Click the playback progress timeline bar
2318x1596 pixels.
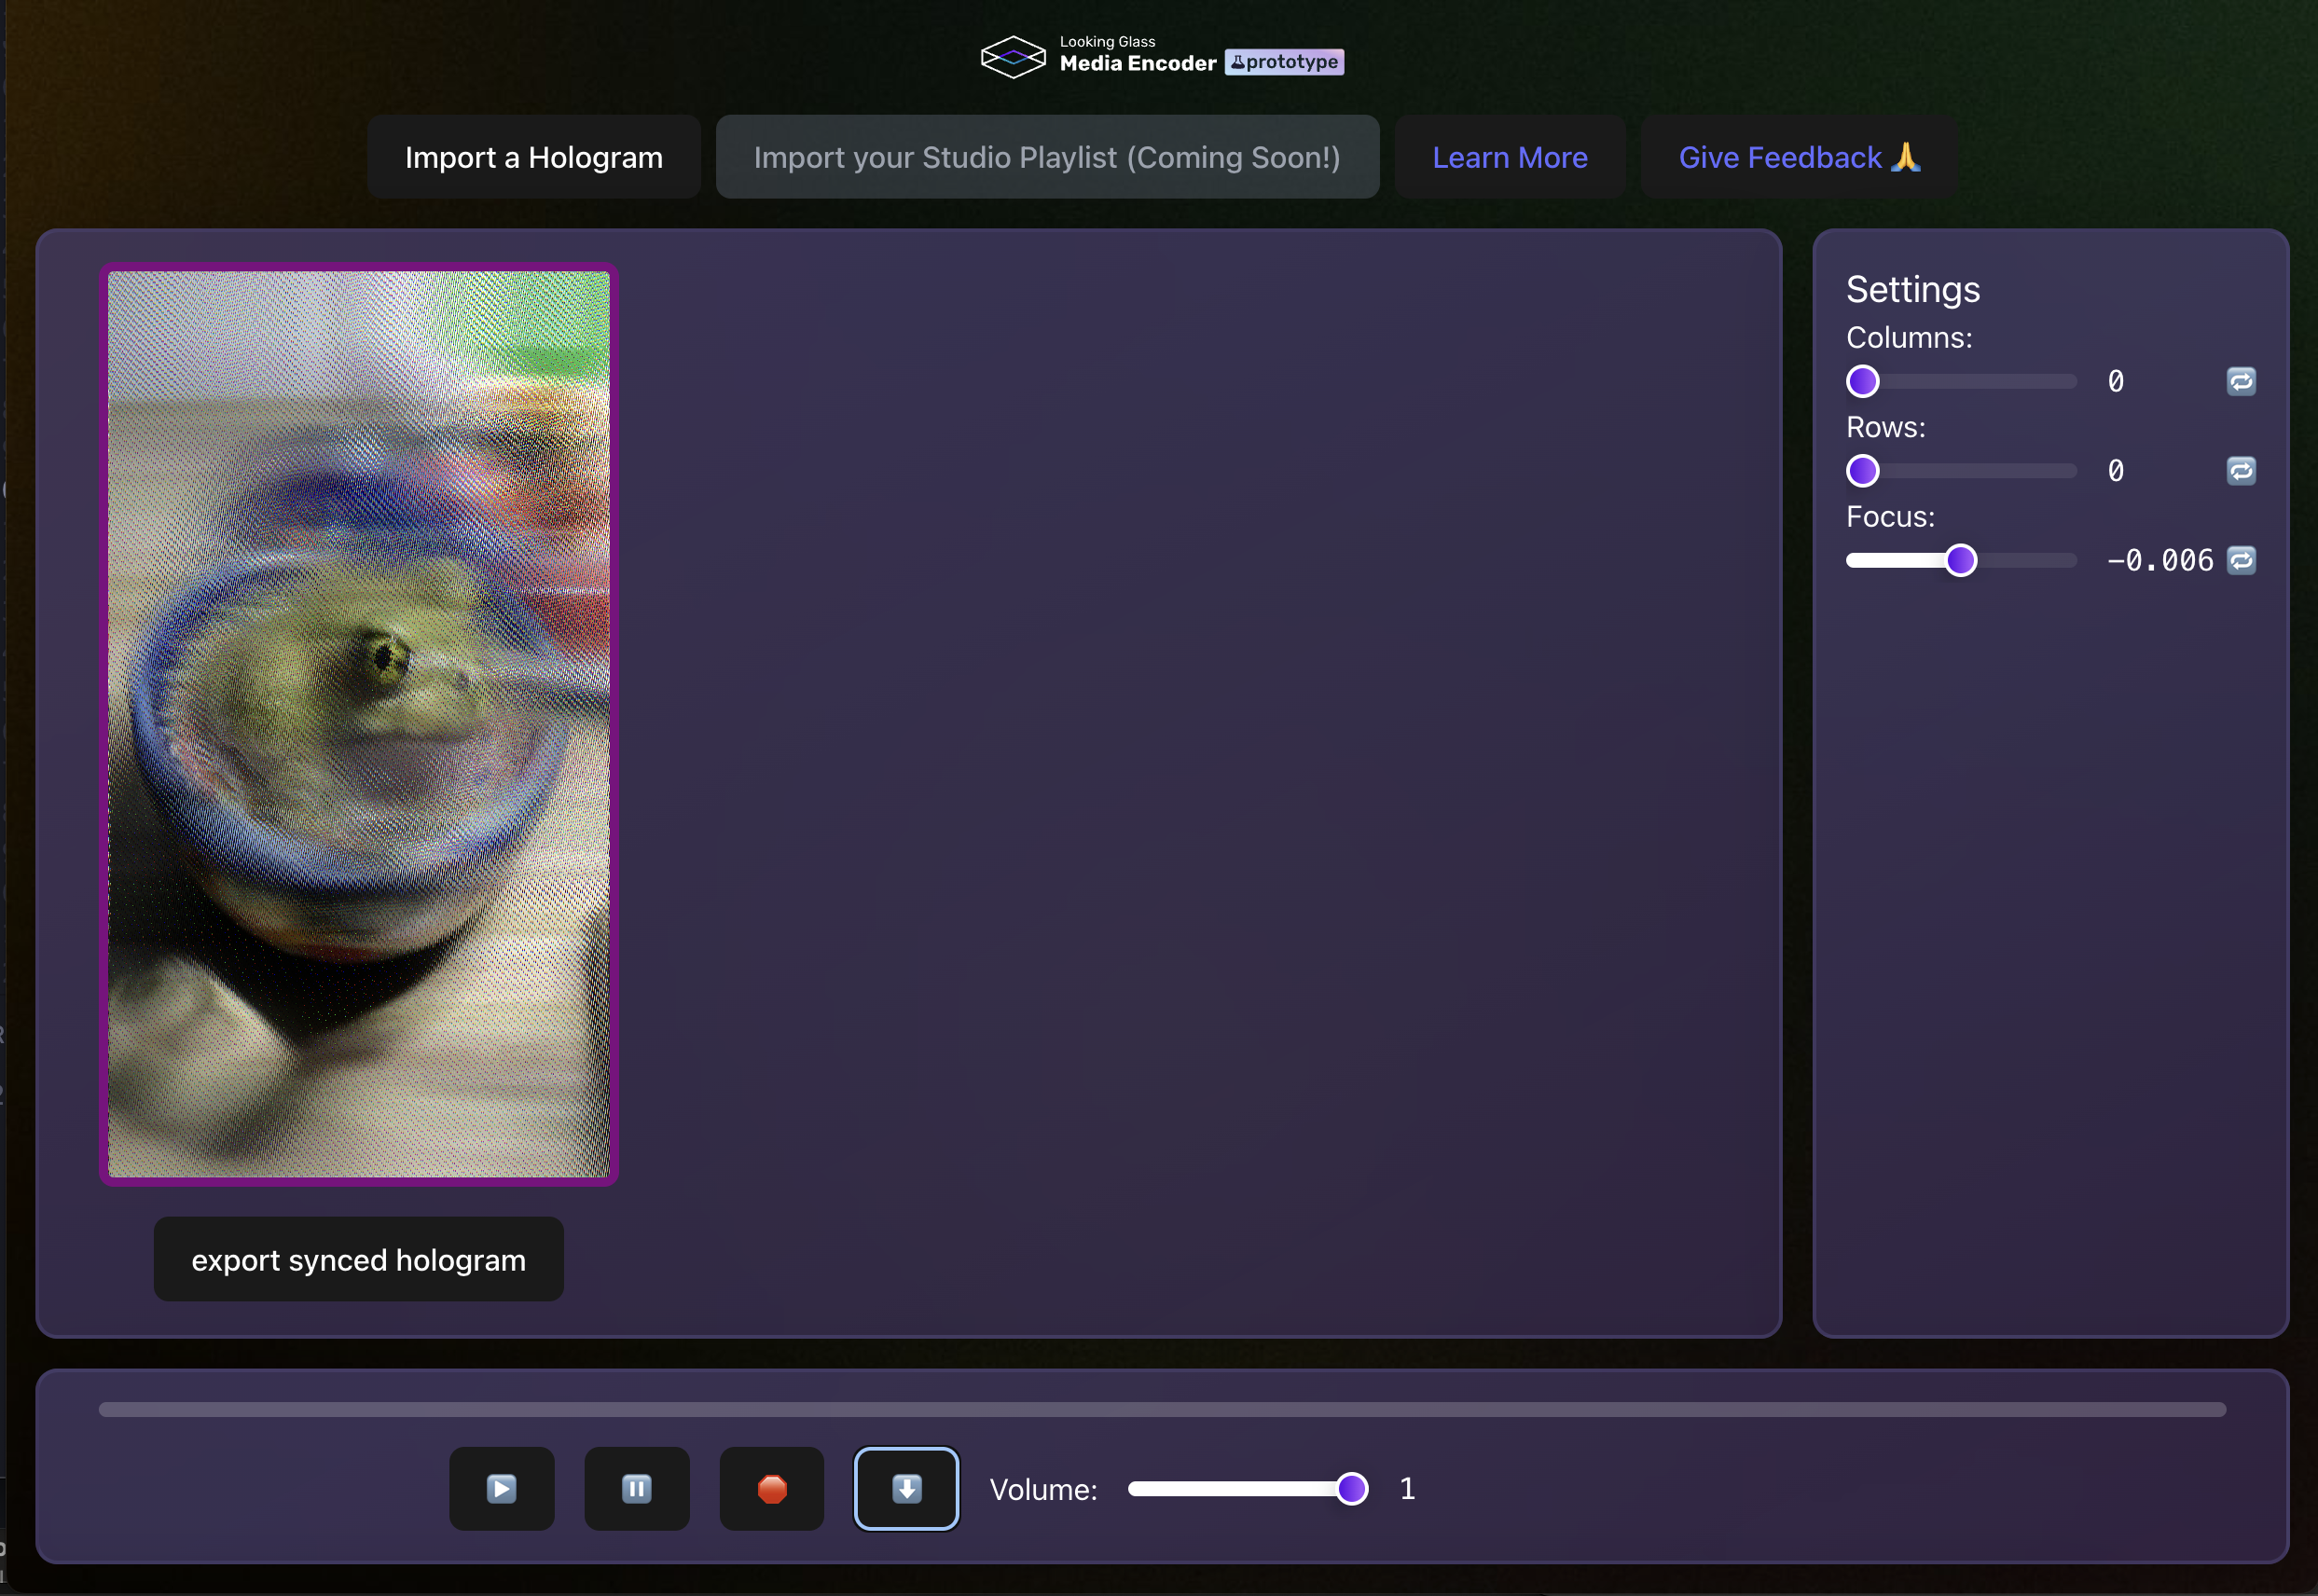coord(1160,1409)
